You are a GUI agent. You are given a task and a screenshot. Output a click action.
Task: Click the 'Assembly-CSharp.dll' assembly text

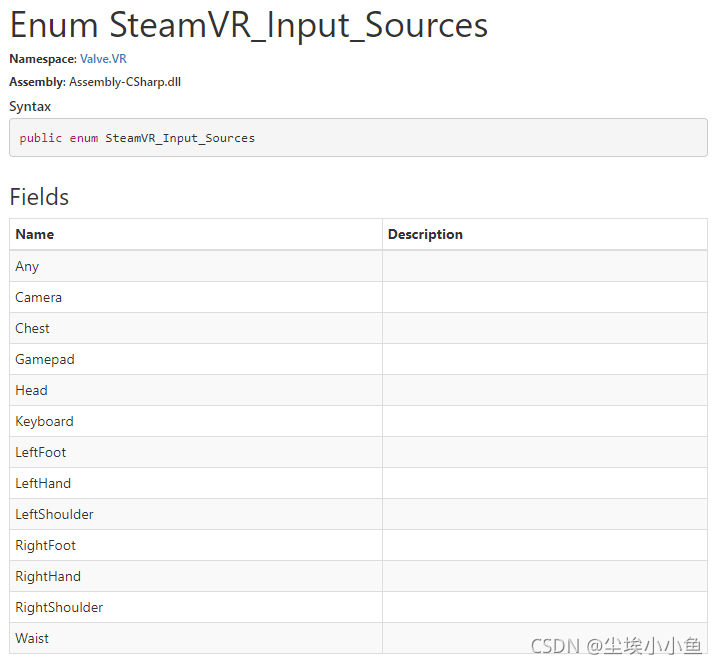125,82
